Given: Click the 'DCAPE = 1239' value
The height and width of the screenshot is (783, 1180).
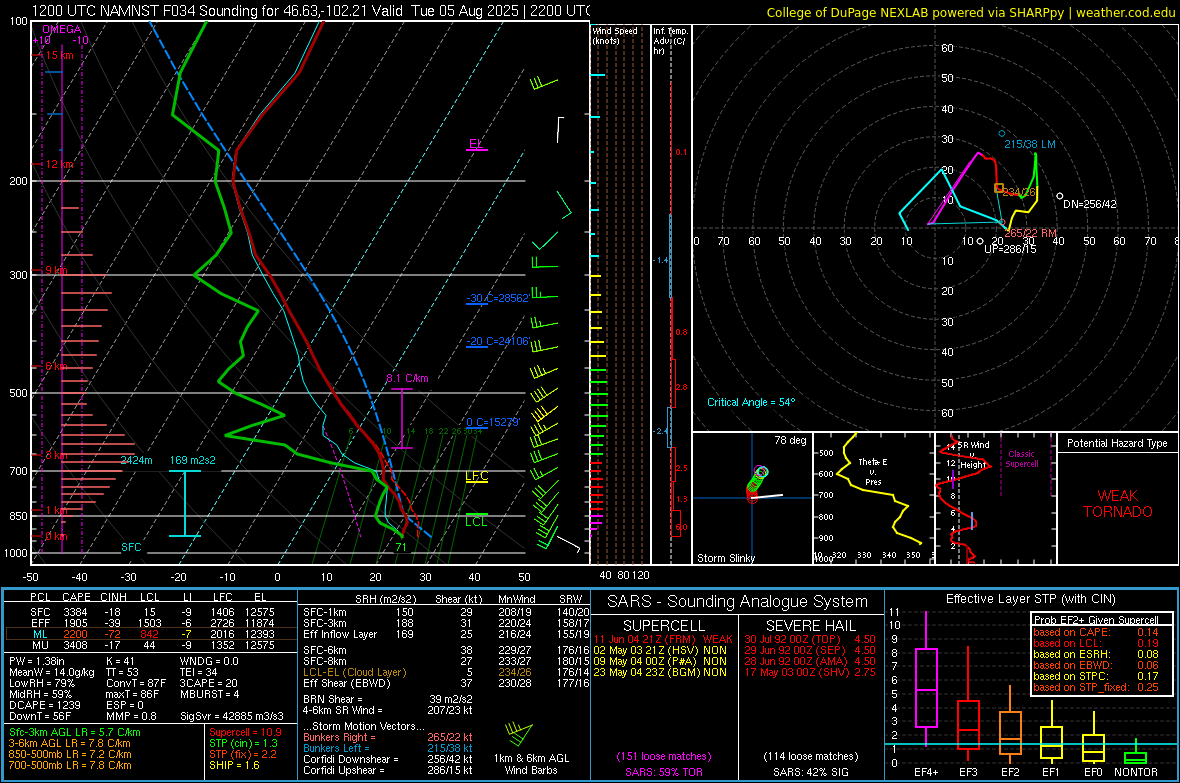Looking at the screenshot, I should coord(44,705).
